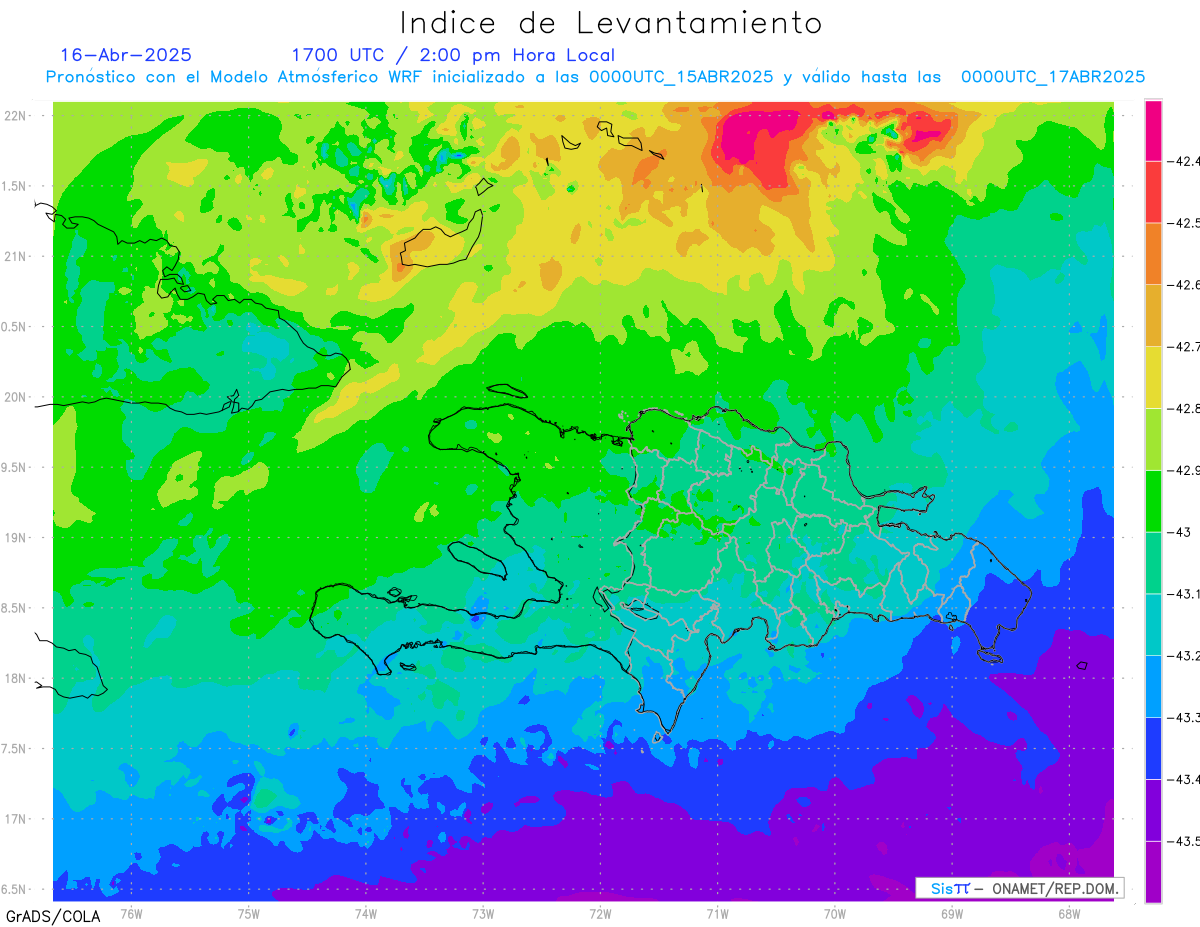Pick the blue swatch between -43.3 and -43.4
Screen dimensions: 1200x927
coord(1153,749)
